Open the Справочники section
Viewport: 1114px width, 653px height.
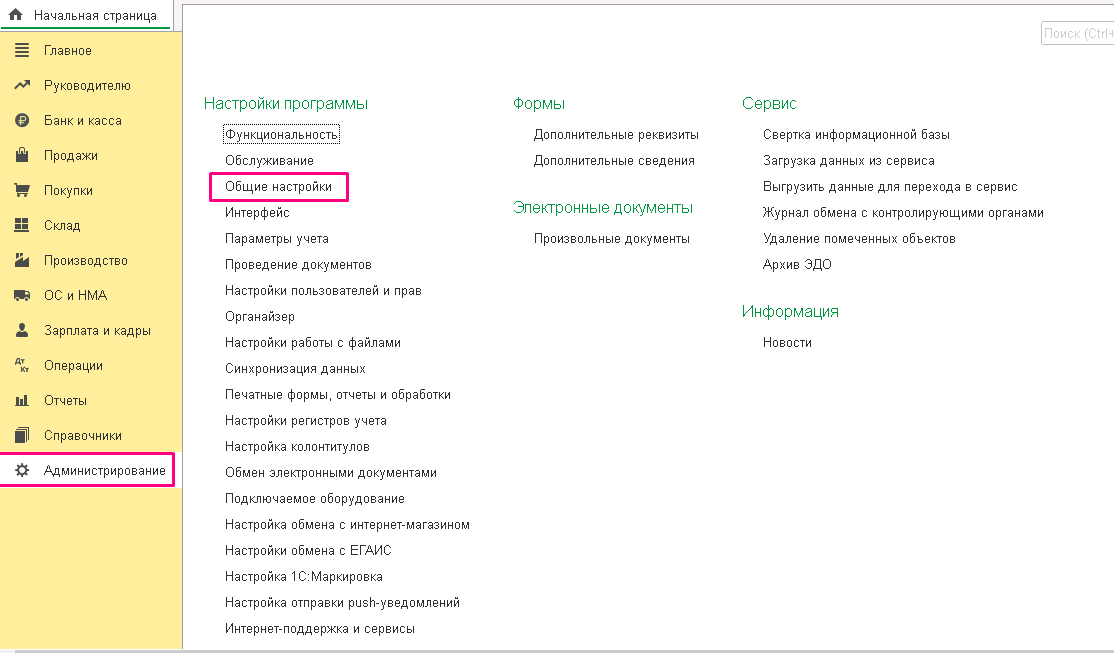tap(91, 435)
